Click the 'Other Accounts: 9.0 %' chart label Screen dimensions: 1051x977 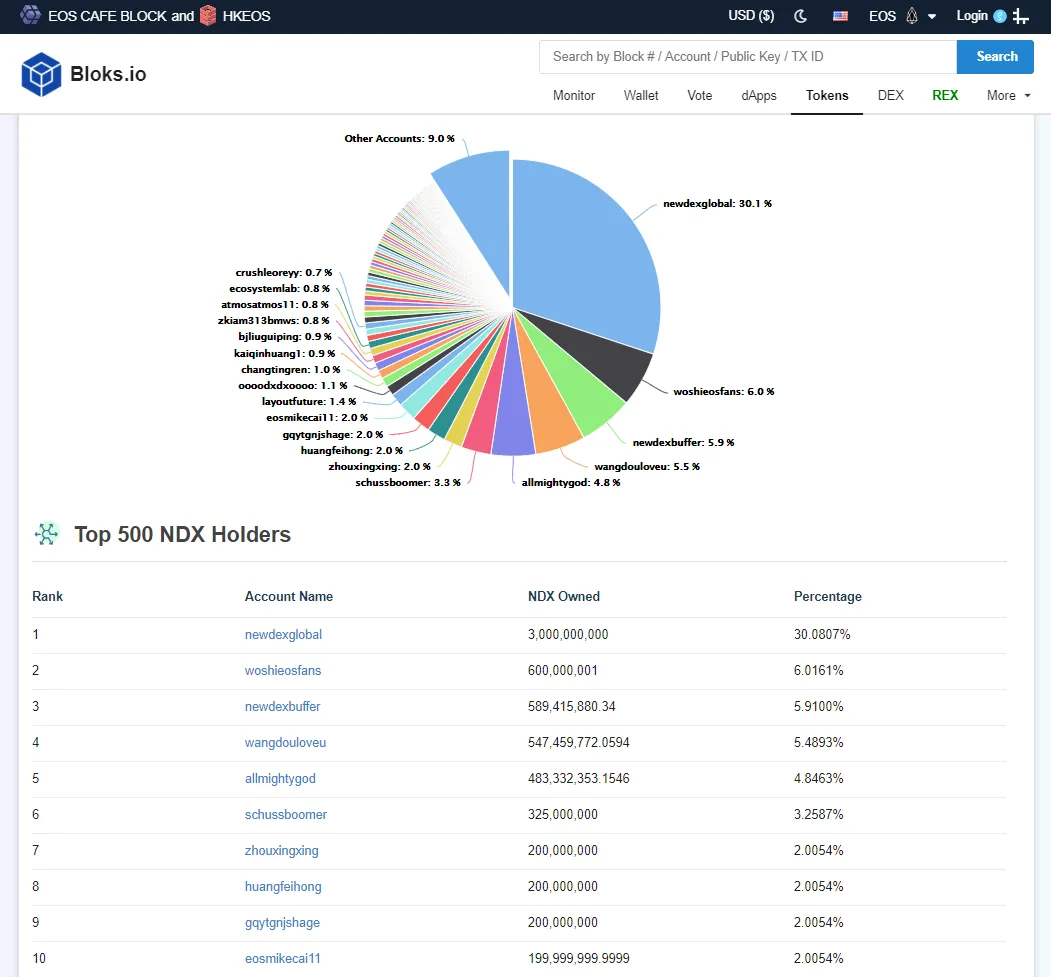tap(399, 139)
